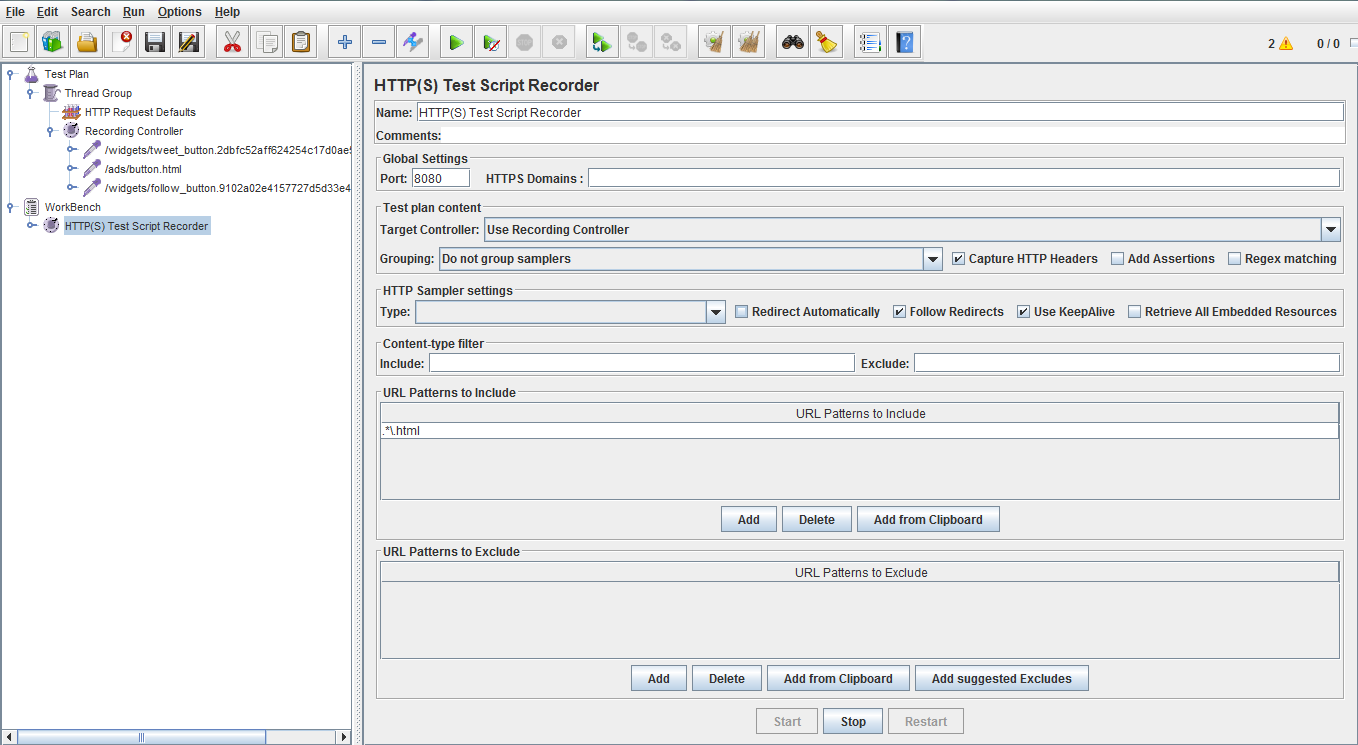Select the Cut scissors toolbar icon

click(x=231, y=41)
